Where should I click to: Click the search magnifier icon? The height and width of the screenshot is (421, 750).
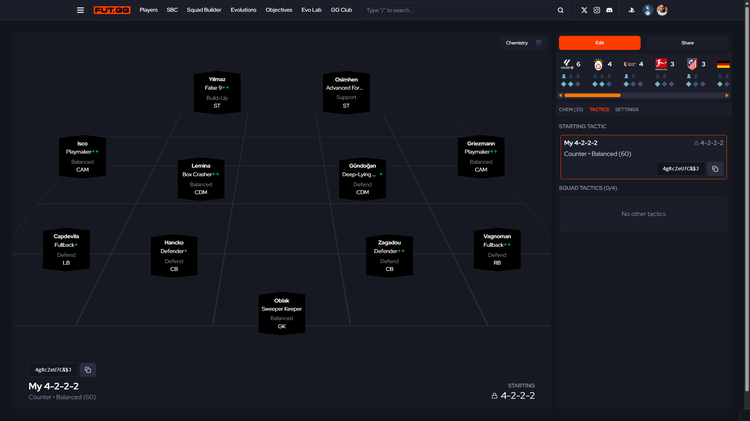coord(560,10)
